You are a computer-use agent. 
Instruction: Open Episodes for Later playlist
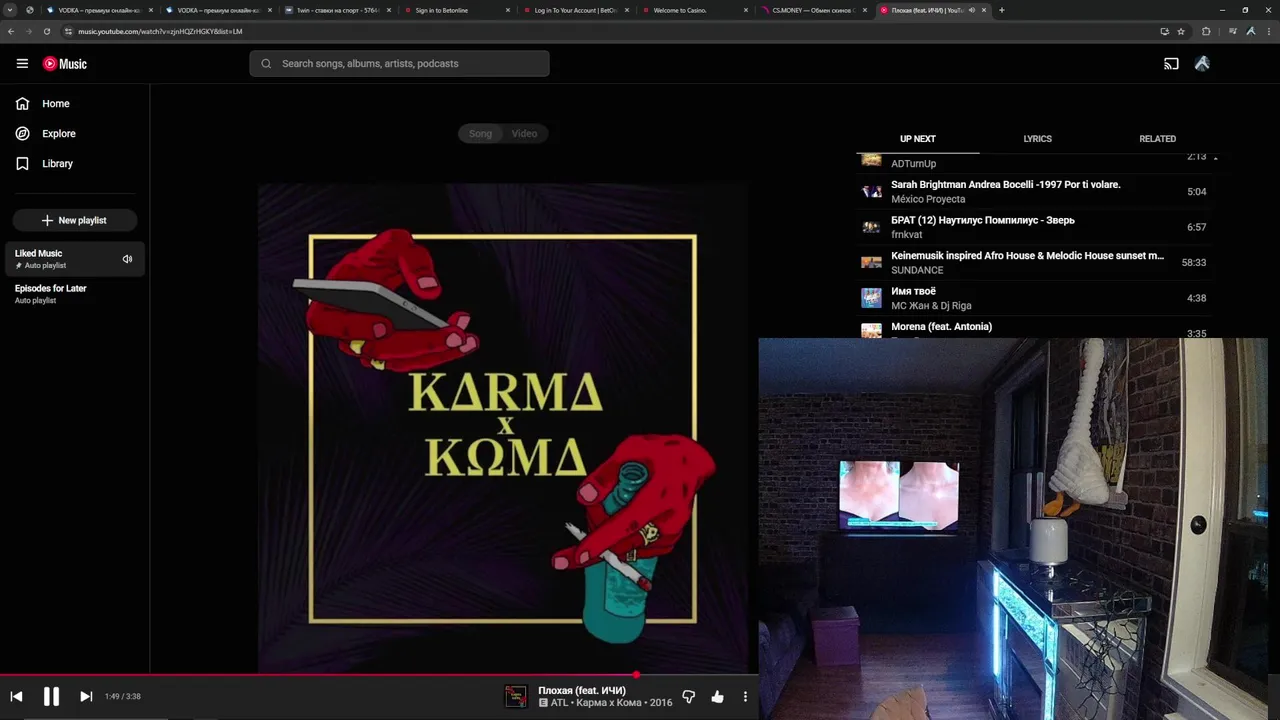click(75, 294)
